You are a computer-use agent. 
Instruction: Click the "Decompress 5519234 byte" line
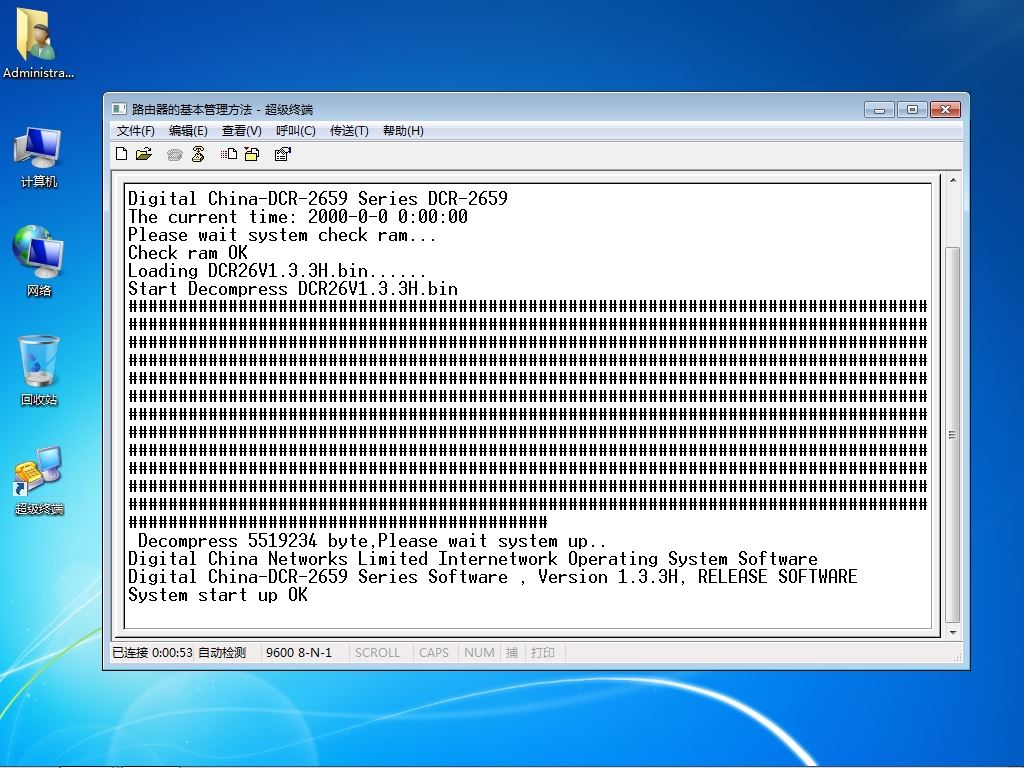(x=372, y=541)
